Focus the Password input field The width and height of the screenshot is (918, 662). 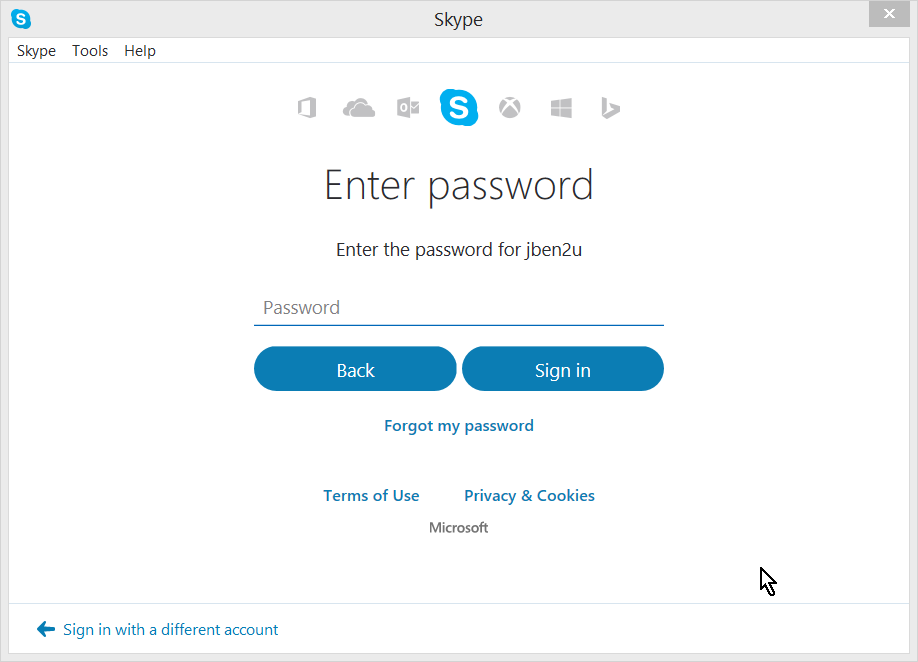pos(459,308)
